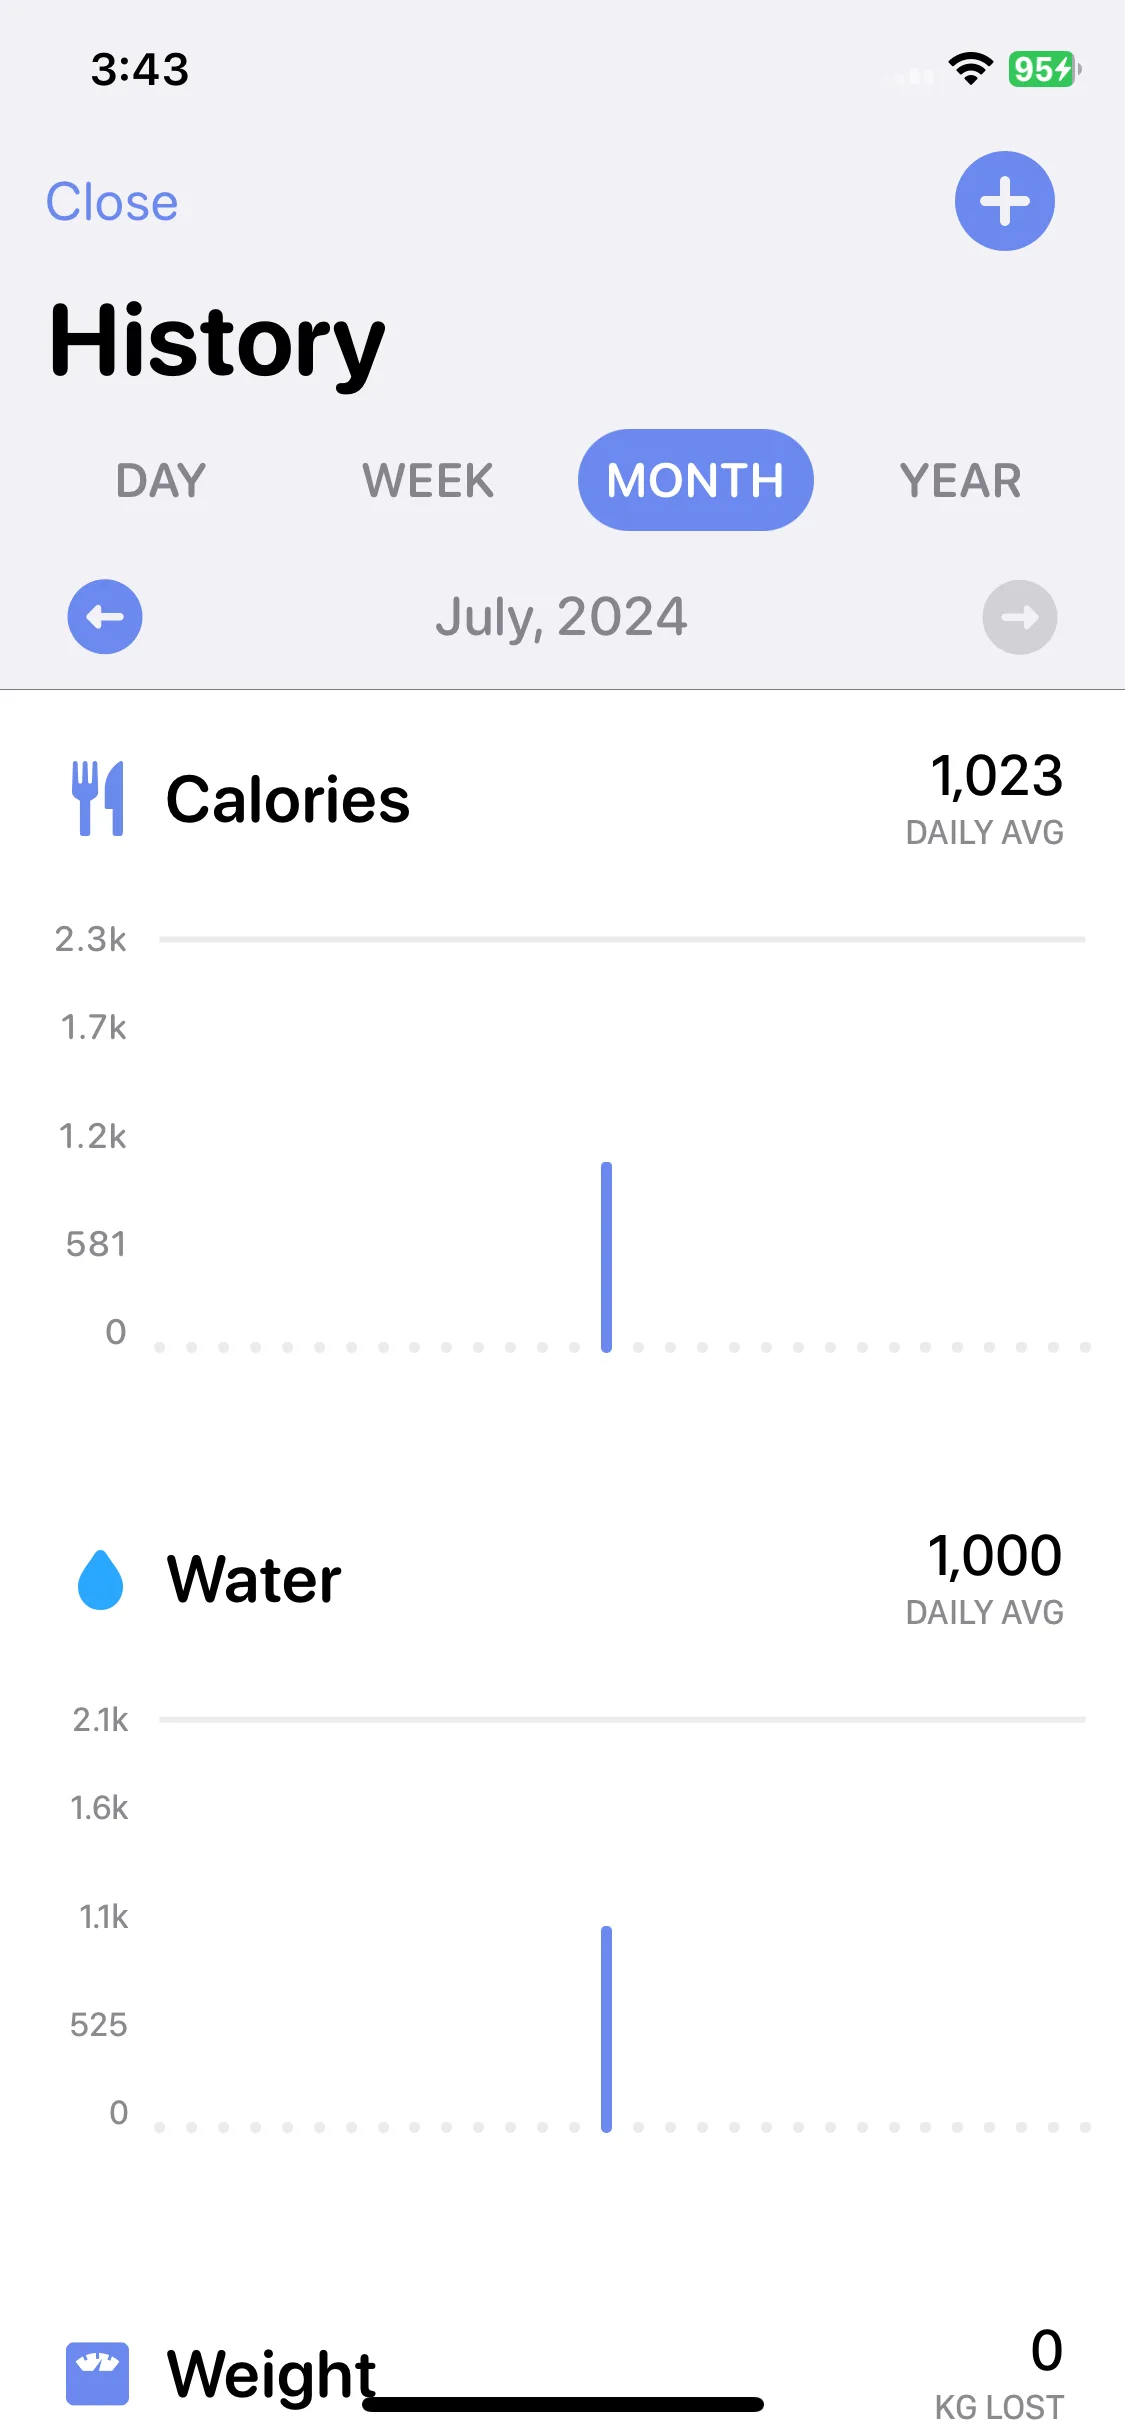Close the History screen
This screenshot has width=1125, height=2436.
(112, 202)
